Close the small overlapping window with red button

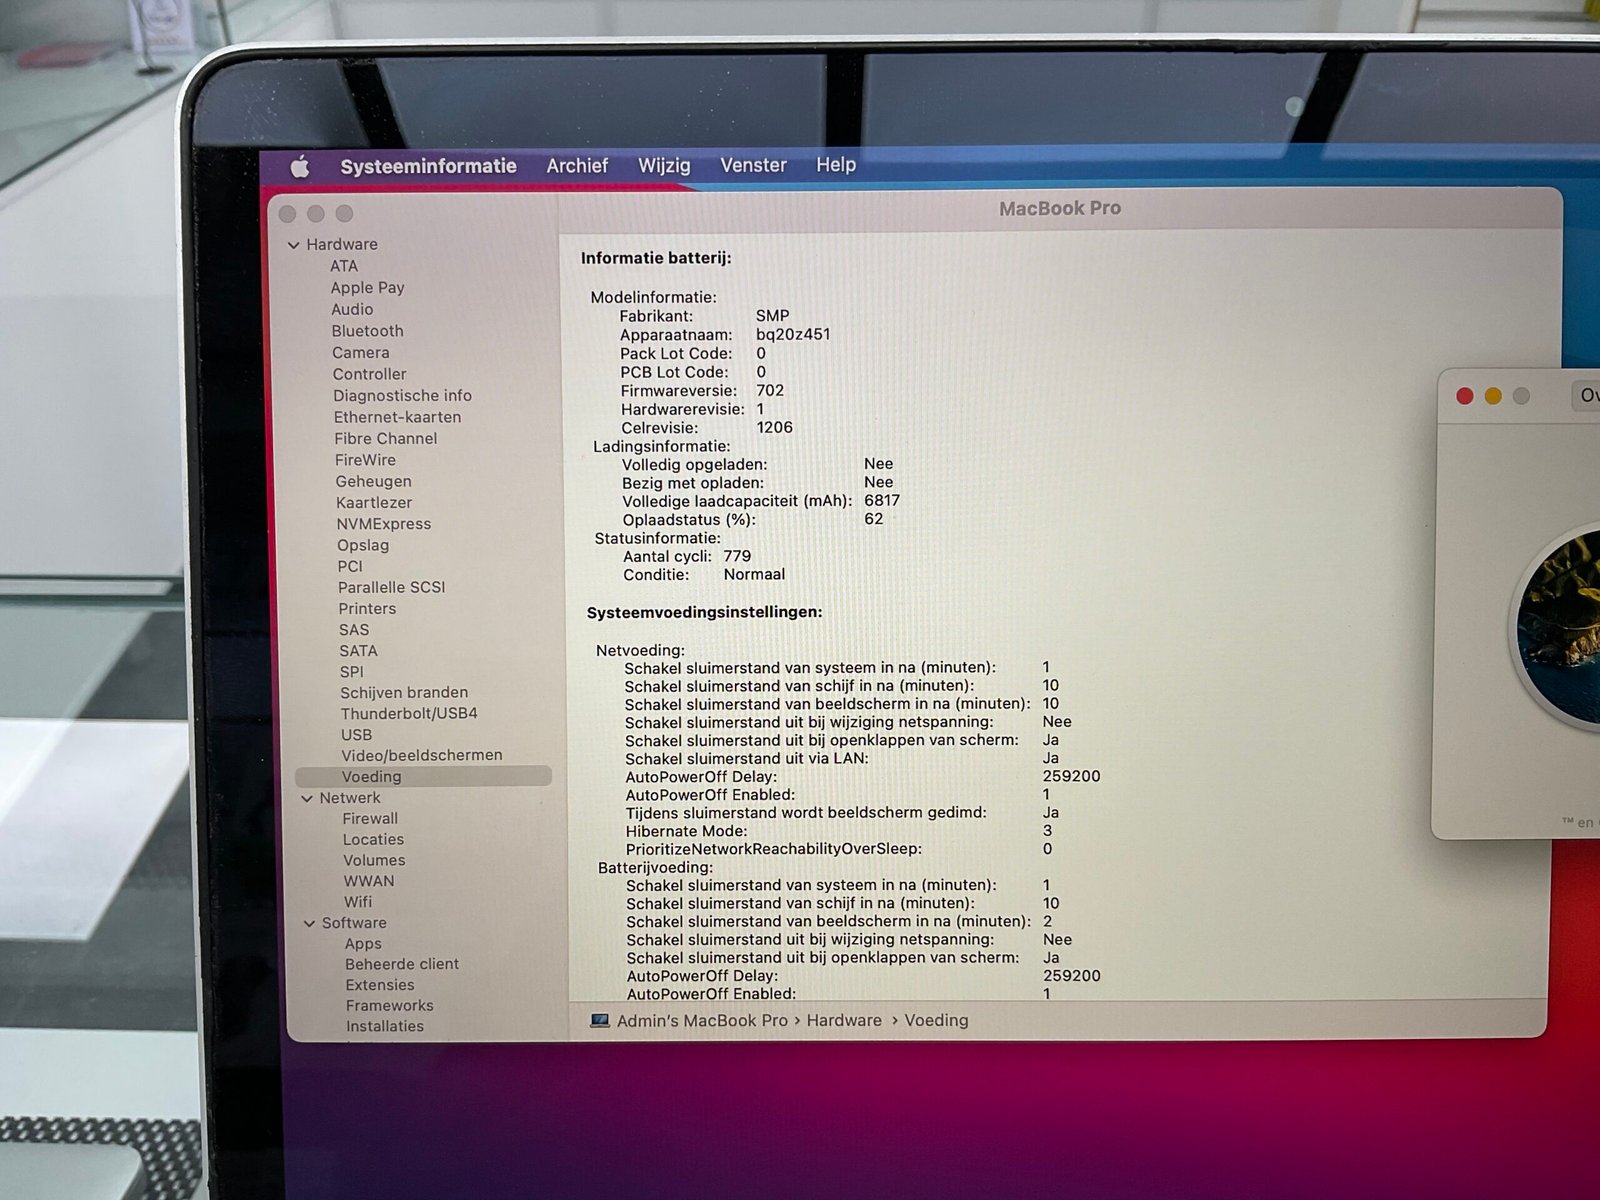click(x=1465, y=397)
